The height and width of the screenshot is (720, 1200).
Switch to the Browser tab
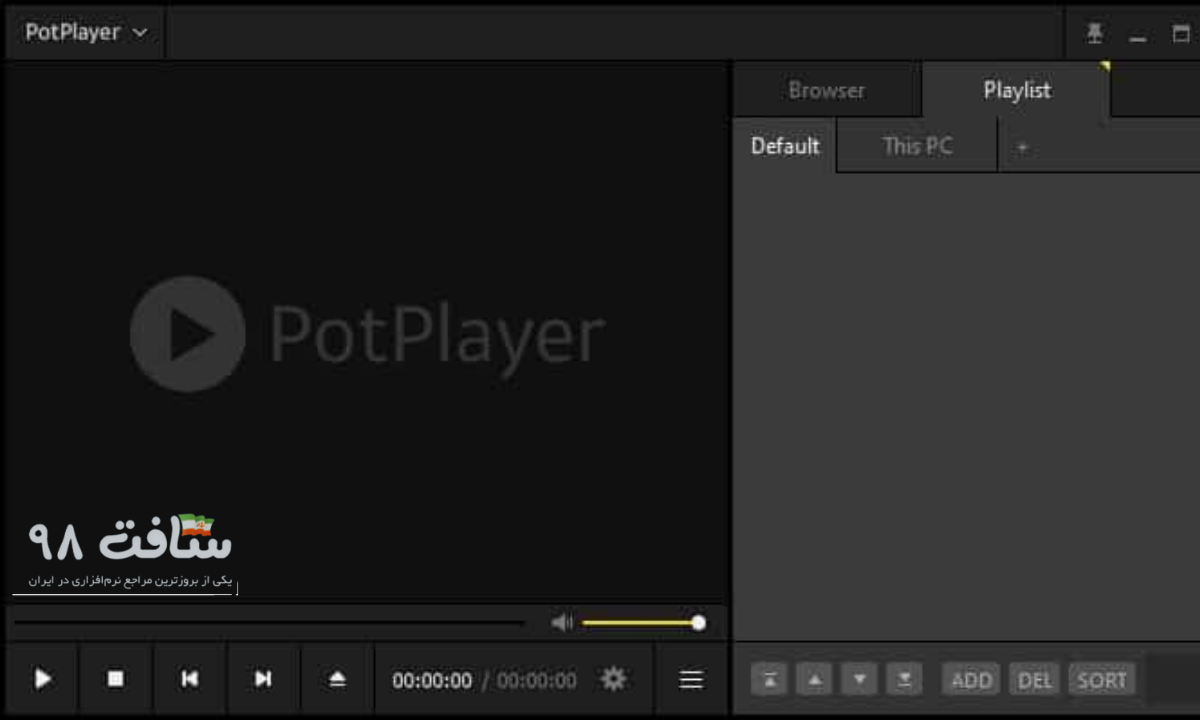826,90
